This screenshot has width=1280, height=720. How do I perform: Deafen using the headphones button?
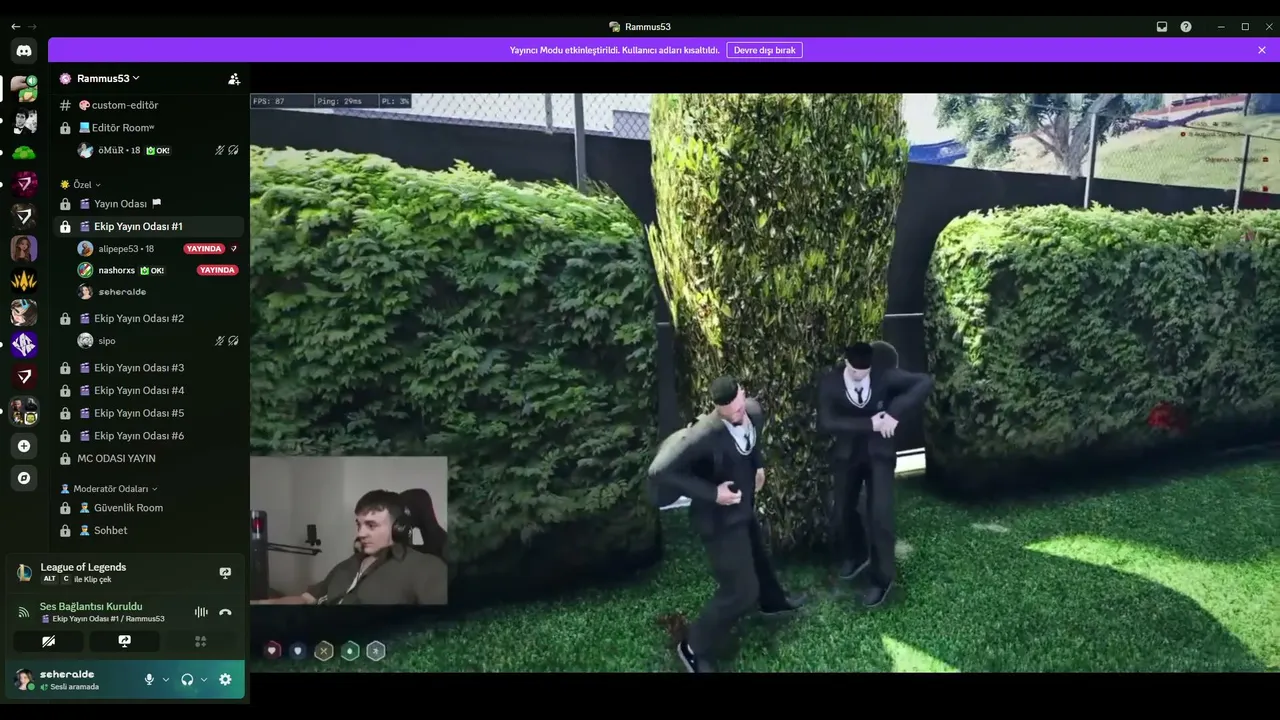point(187,680)
